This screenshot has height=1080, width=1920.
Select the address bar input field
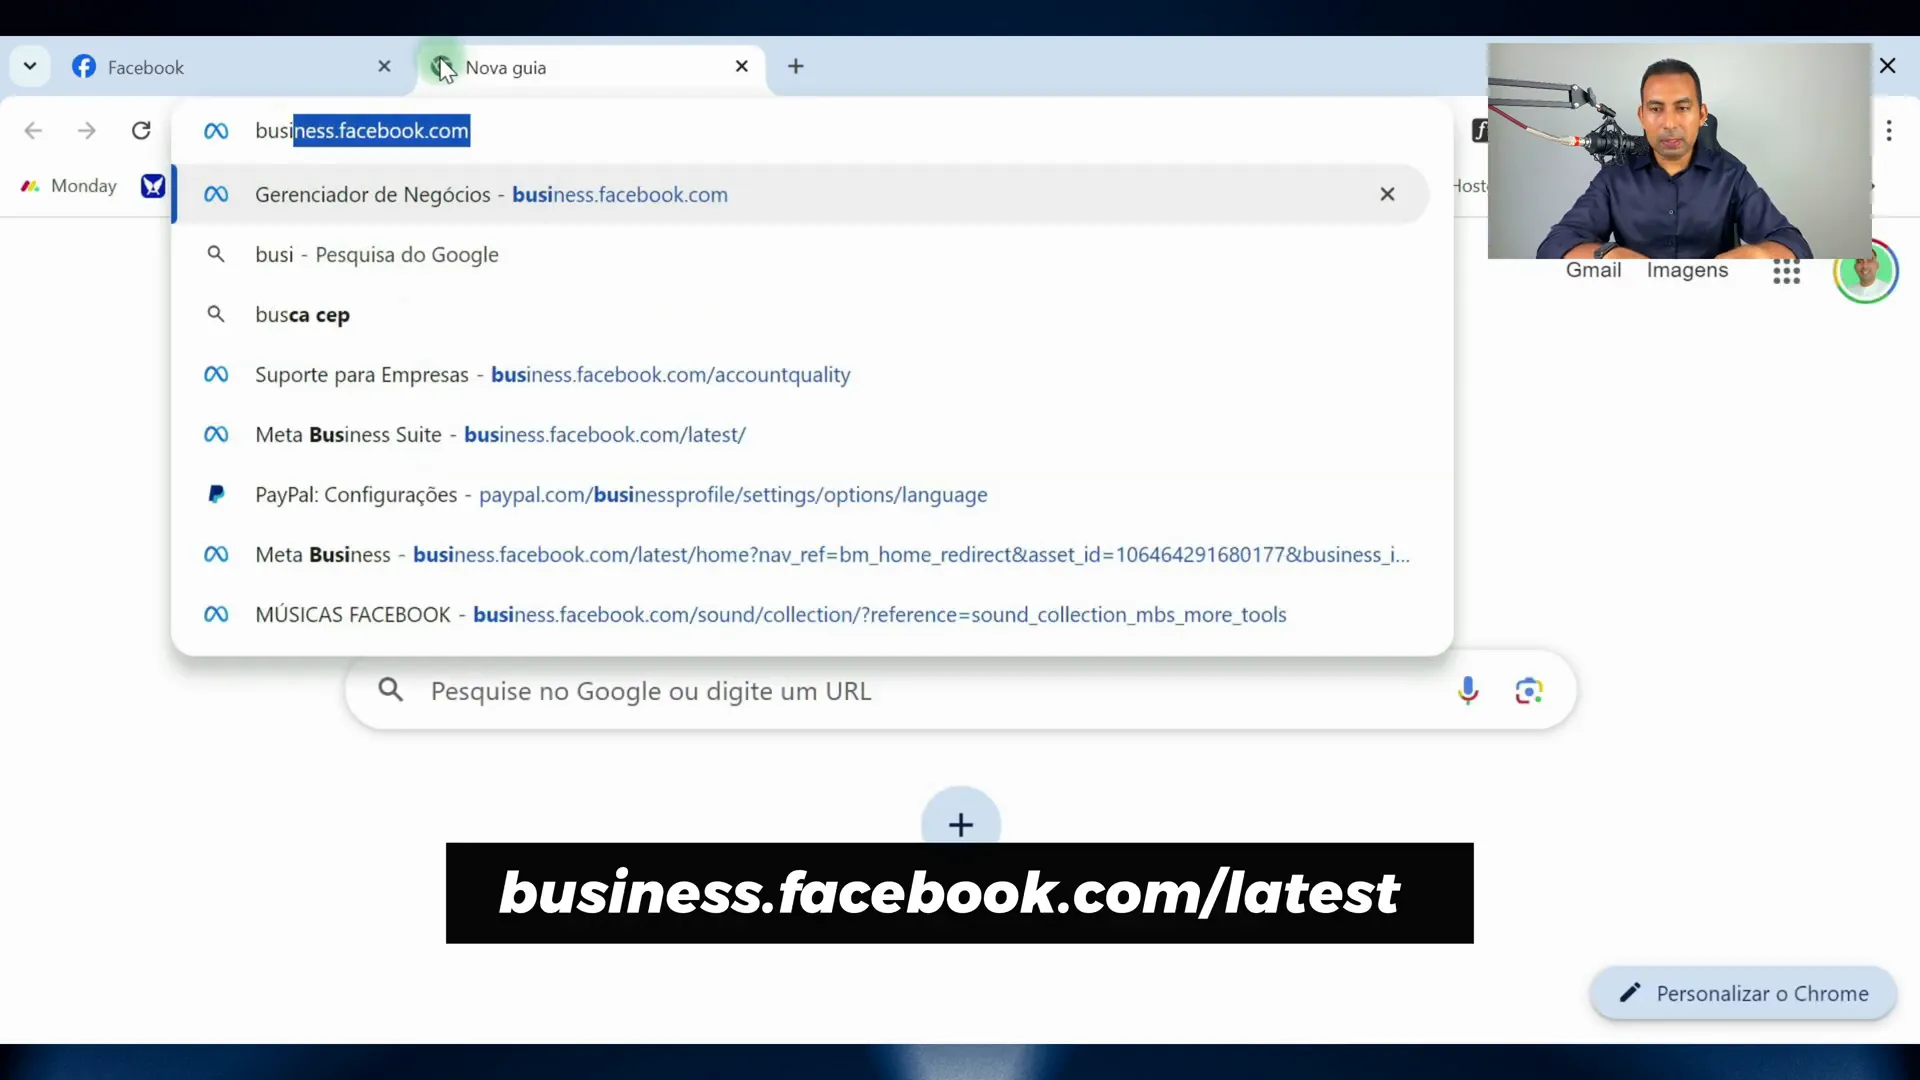coord(363,131)
